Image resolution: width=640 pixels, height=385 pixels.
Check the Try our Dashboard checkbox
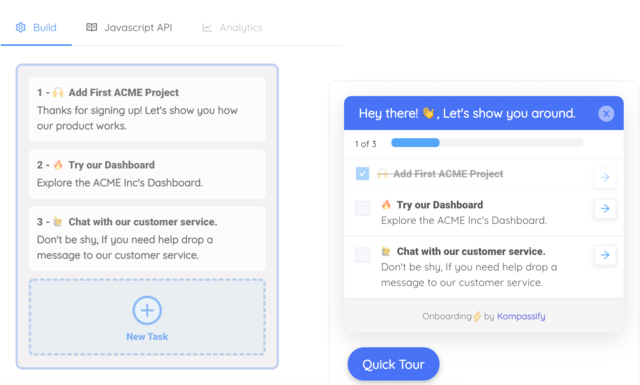point(362,208)
